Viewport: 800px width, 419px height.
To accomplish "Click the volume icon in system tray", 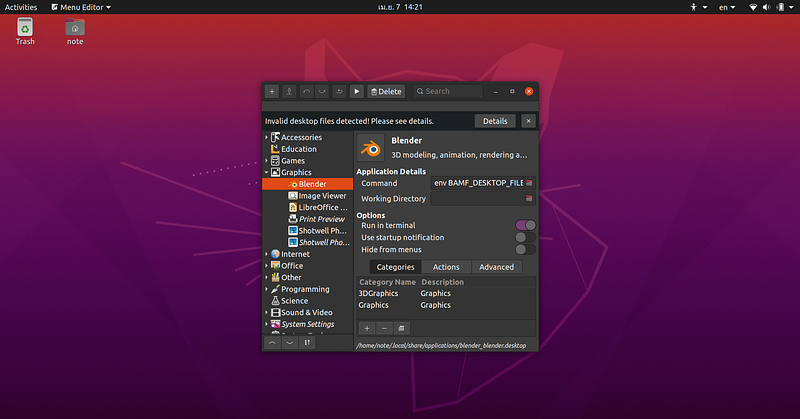I will coord(766,7).
